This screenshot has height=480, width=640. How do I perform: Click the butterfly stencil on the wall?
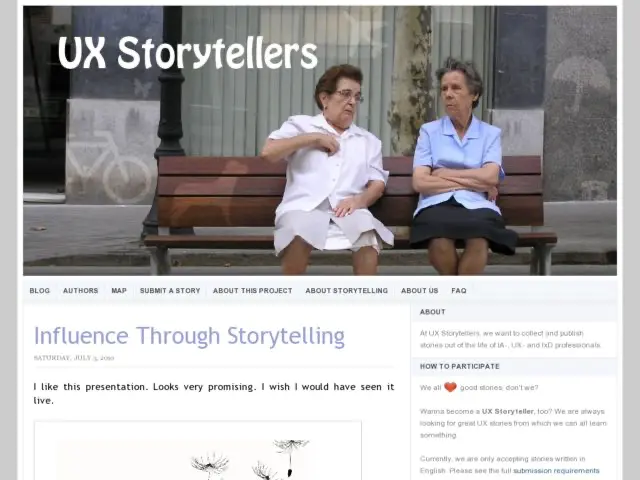[142, 88]
